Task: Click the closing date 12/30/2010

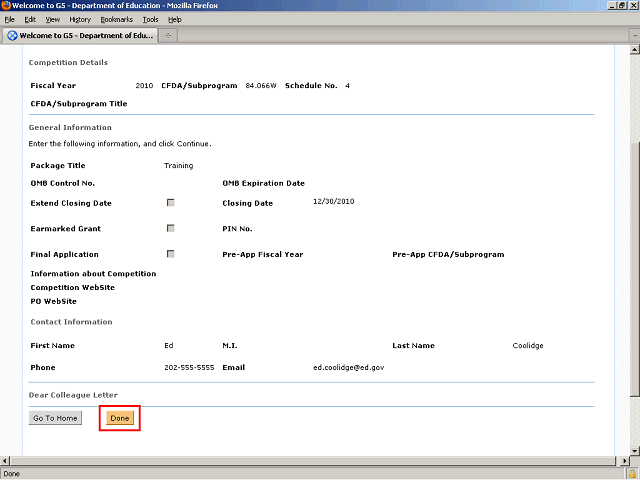Action: (333, 201)
